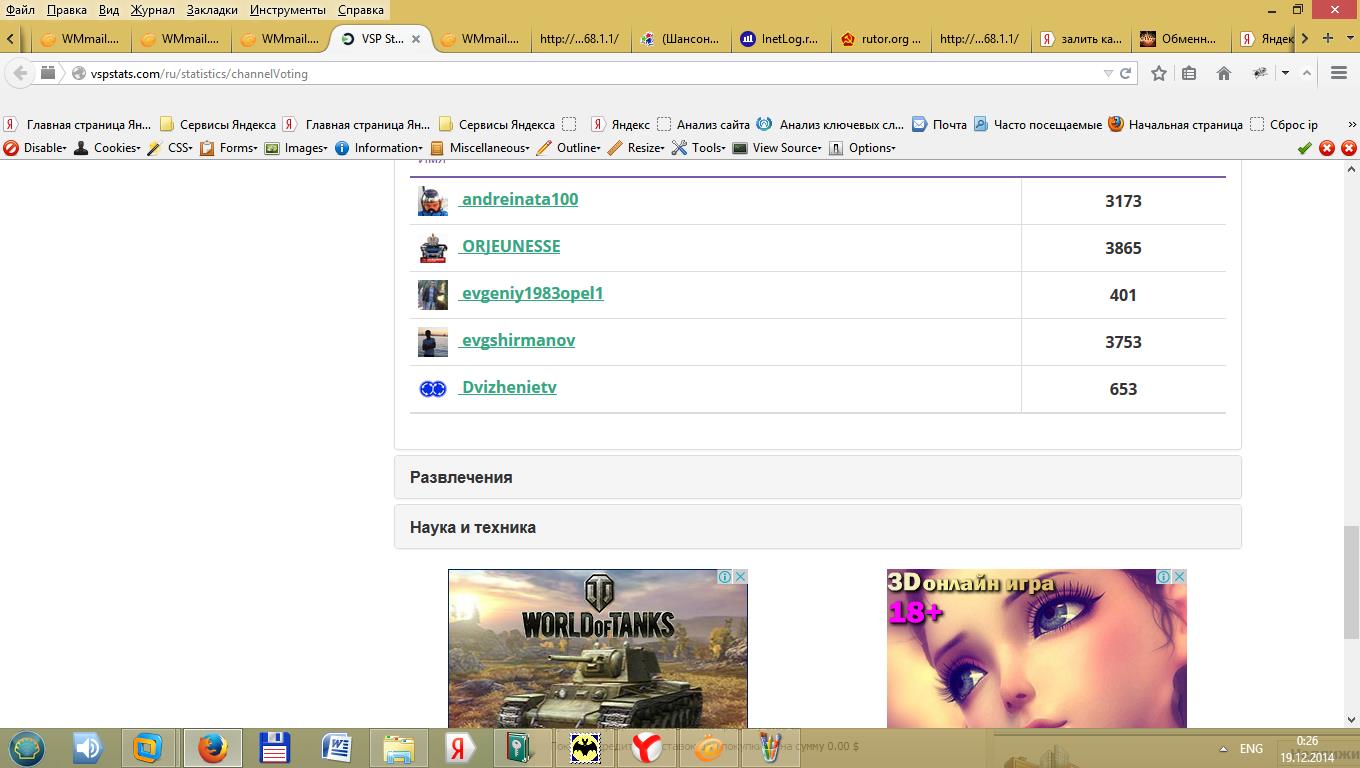1360x768 pixels.
Task: Open the evgshirmanov channel link
Action: click(x=517, y=340)
